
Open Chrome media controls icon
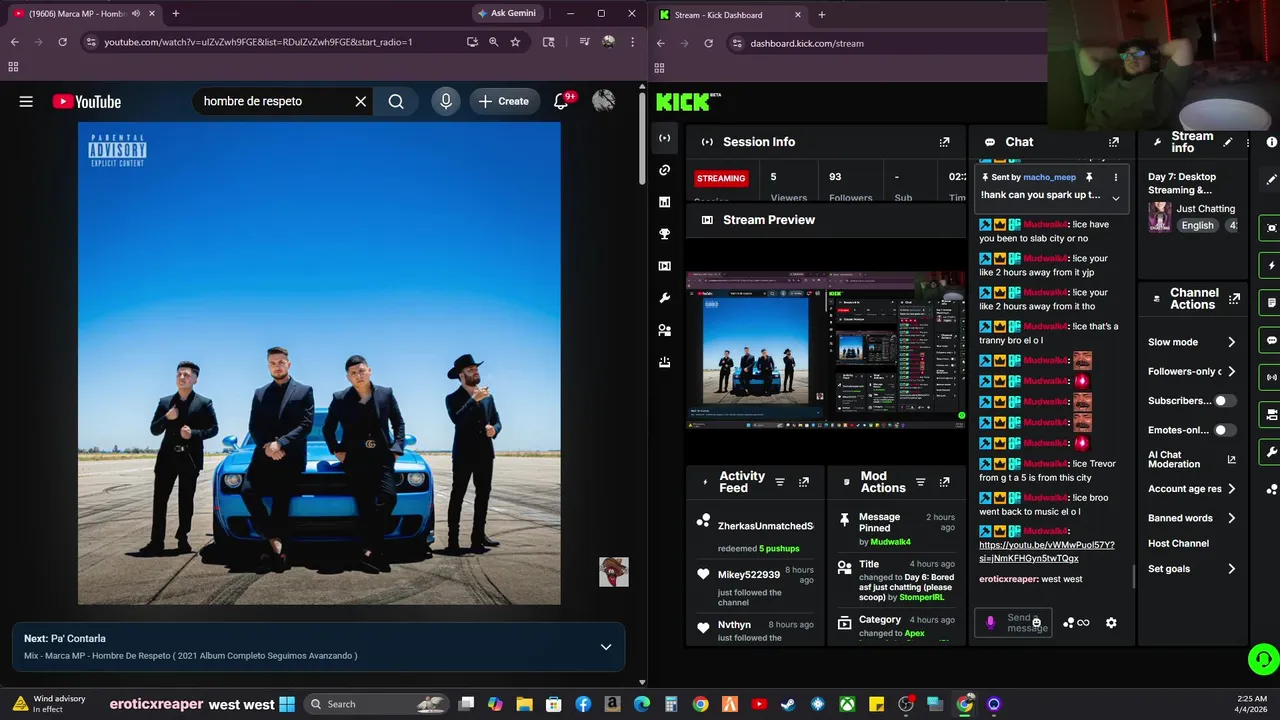pyautogui.click(x=584, y=42)
